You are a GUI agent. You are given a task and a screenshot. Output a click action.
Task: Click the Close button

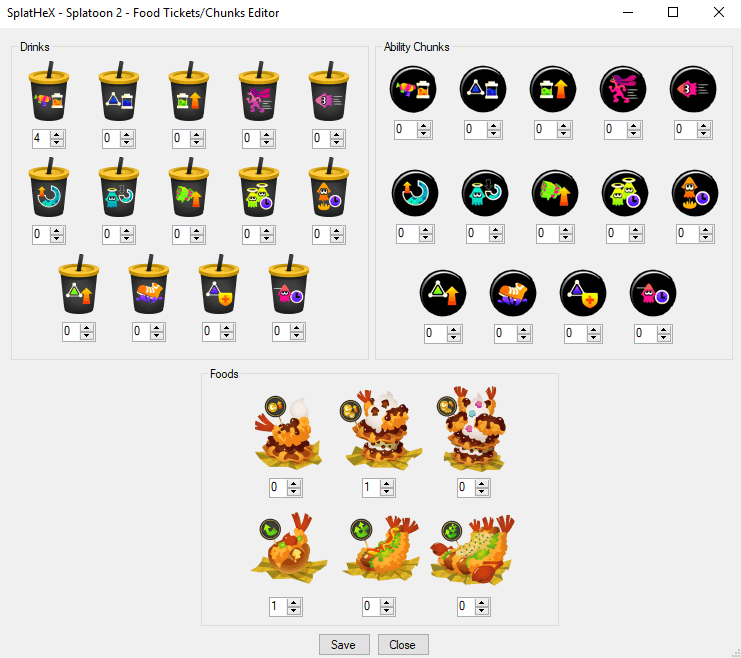pyautogui.click(x=403, y=645)
